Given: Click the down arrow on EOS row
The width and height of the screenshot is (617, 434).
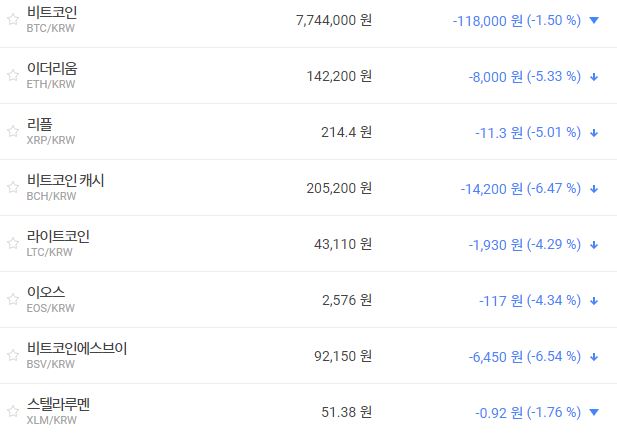Looking at the screenshot, I should coord(594,300).
